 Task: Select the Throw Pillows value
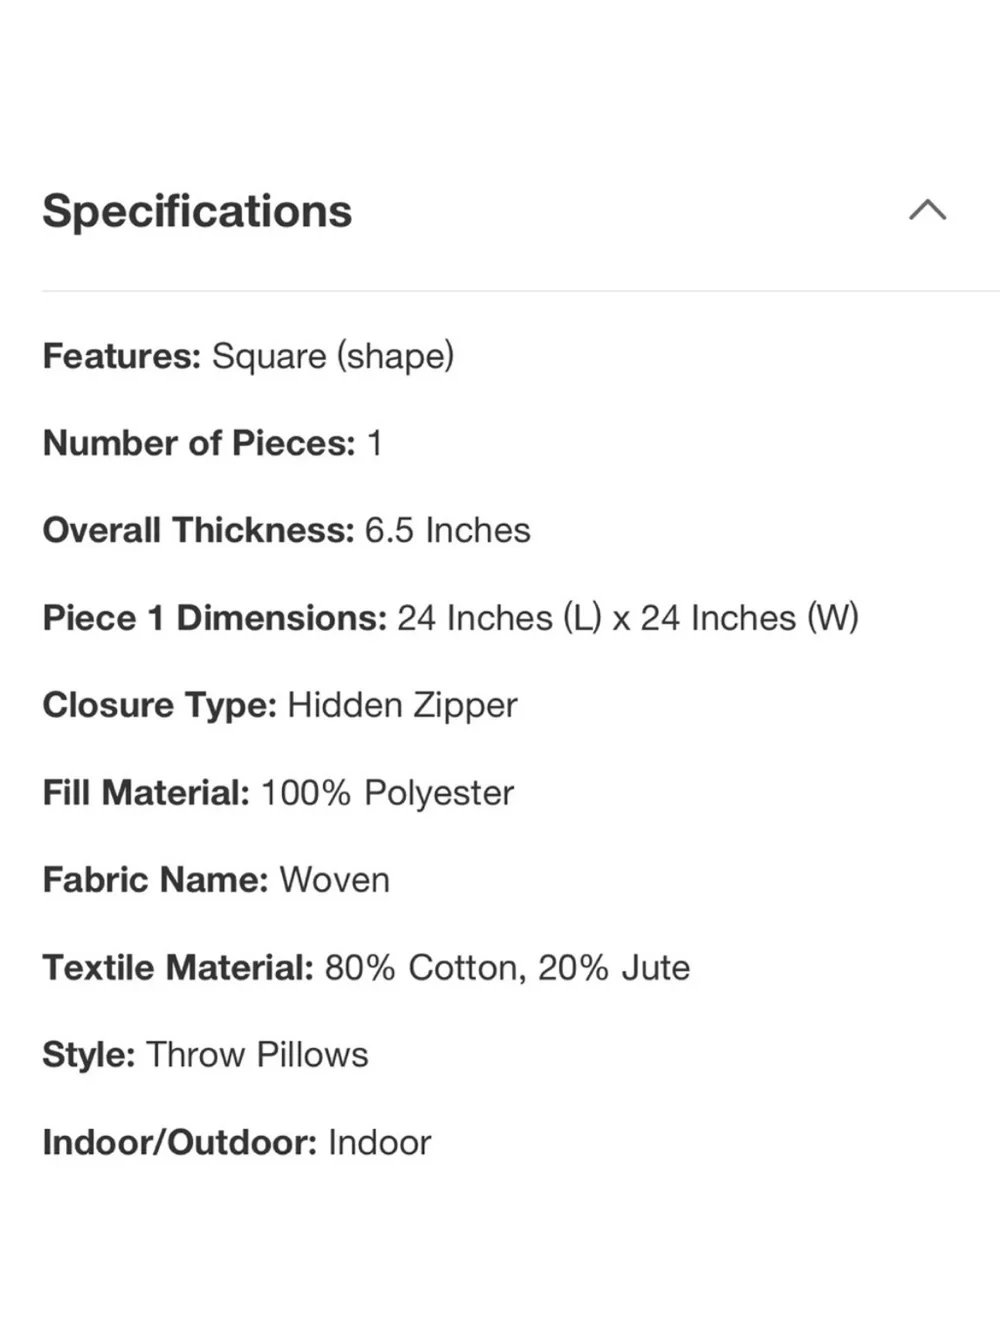[x=257, y=1055]
